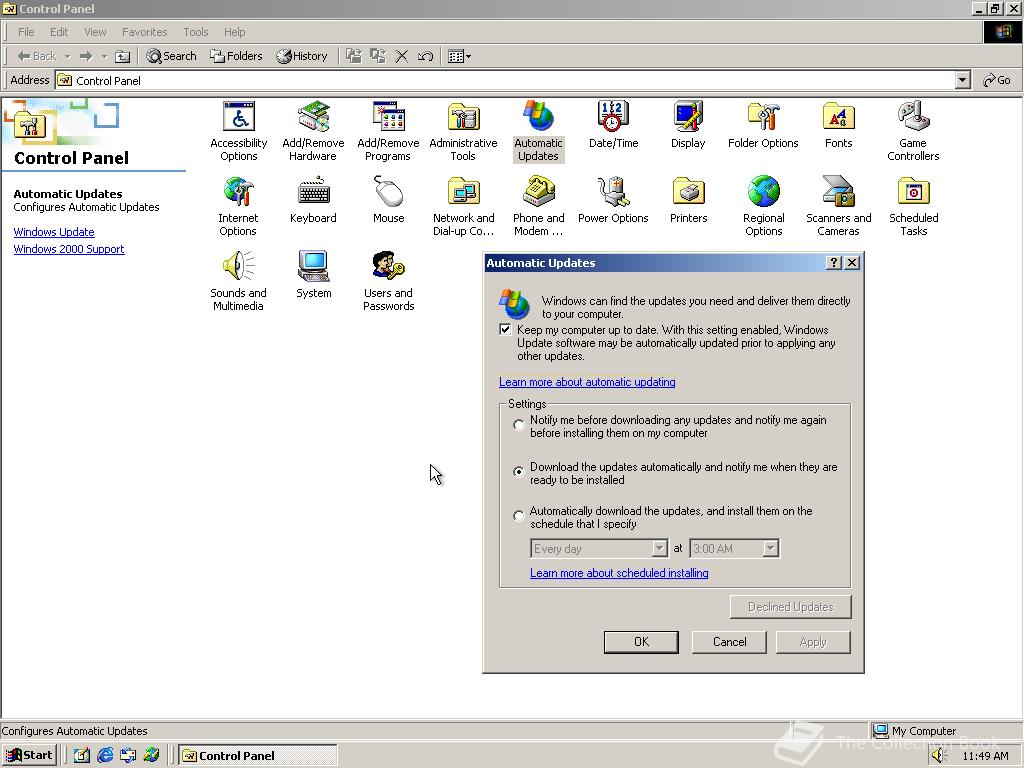Click the Up folder toolbar icon
1024x768 pixels.
[122, 56]
